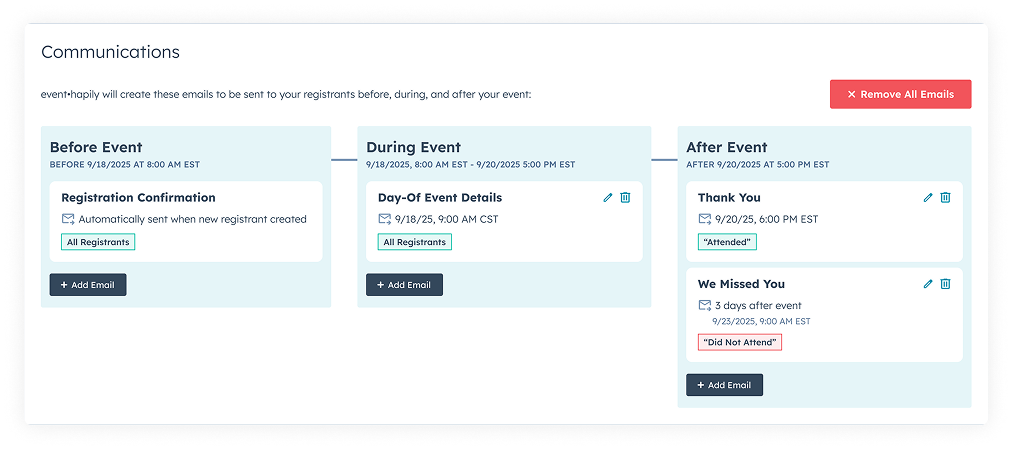
Task: Add Email in During Event column
Action: click(x=404, y=285)
